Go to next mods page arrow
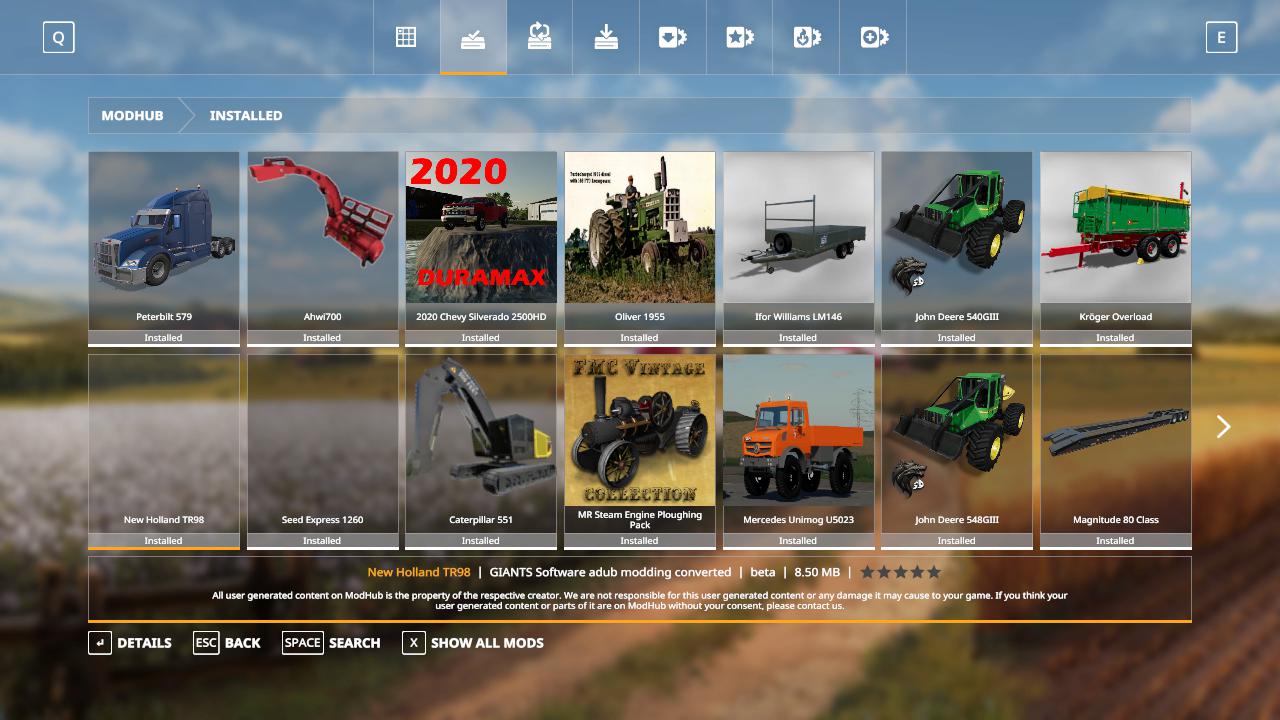This screenshot has height=720, width=1280. click(x=1223, y=427)
